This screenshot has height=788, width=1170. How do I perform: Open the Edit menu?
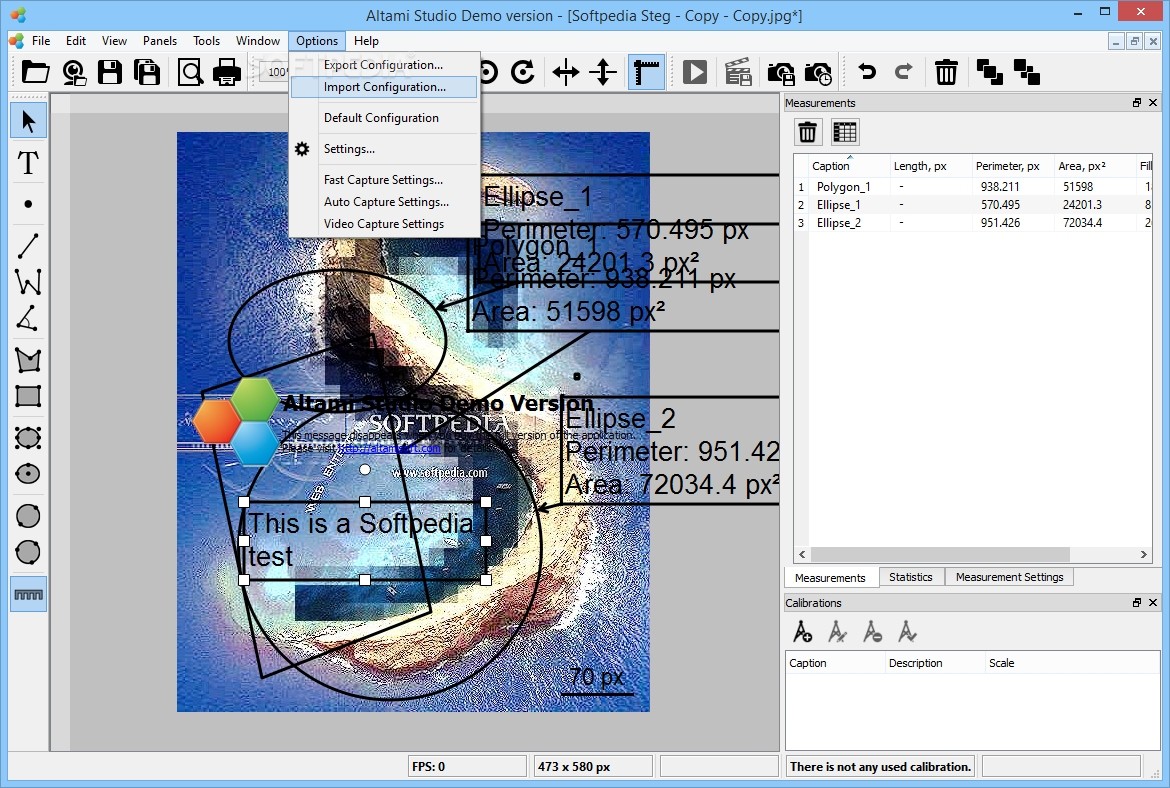click(75, 41)
